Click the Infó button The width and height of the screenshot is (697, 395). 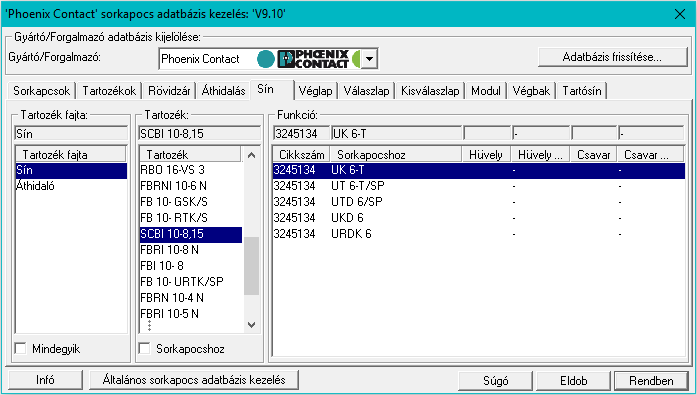click(x=45, y=380)
